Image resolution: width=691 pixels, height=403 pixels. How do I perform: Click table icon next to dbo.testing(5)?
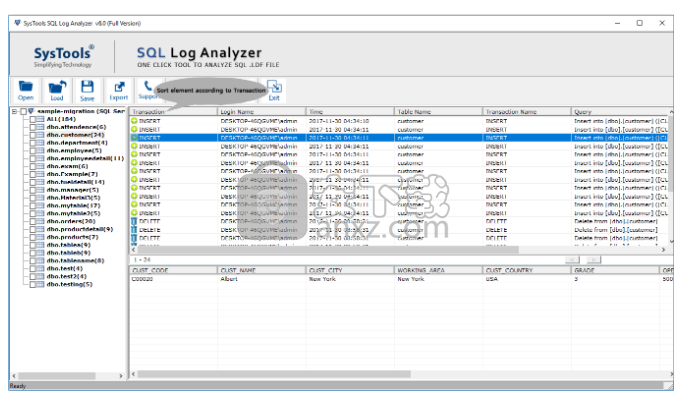[x=40, y=284]
